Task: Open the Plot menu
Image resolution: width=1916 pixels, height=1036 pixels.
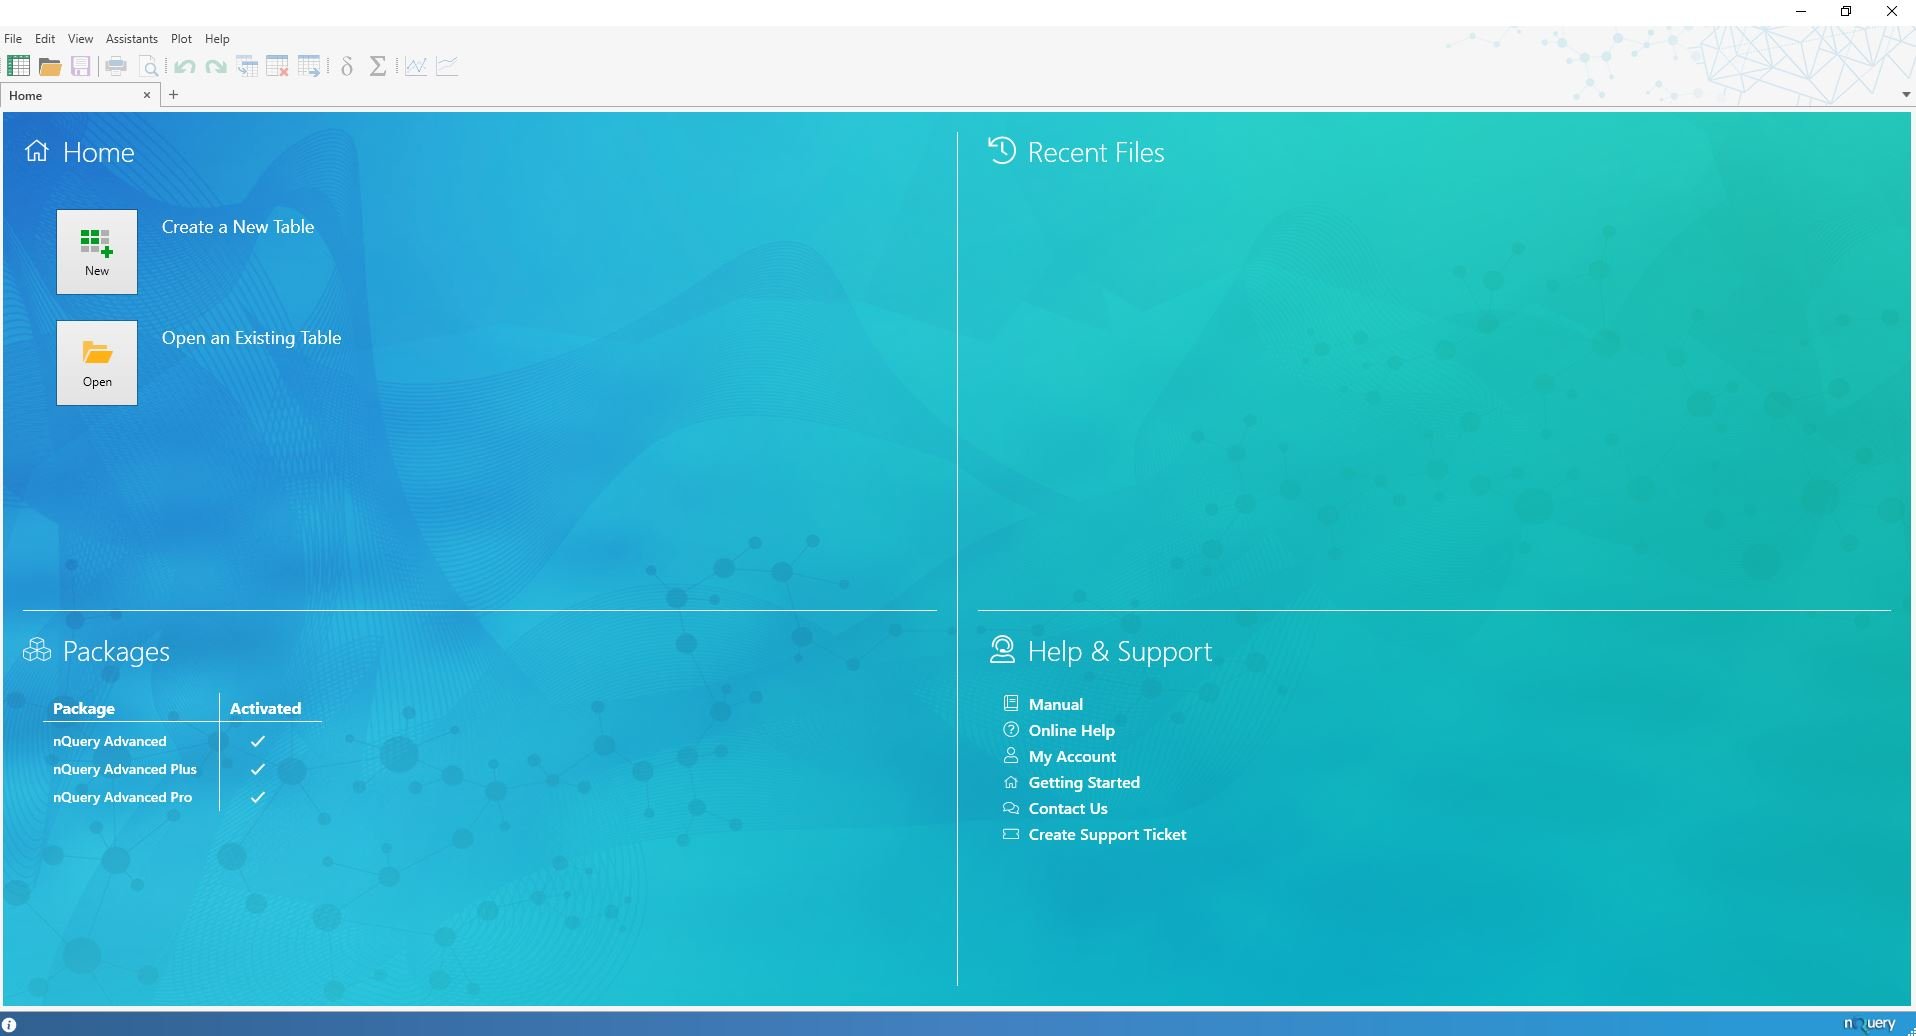Action: (181, 39)
